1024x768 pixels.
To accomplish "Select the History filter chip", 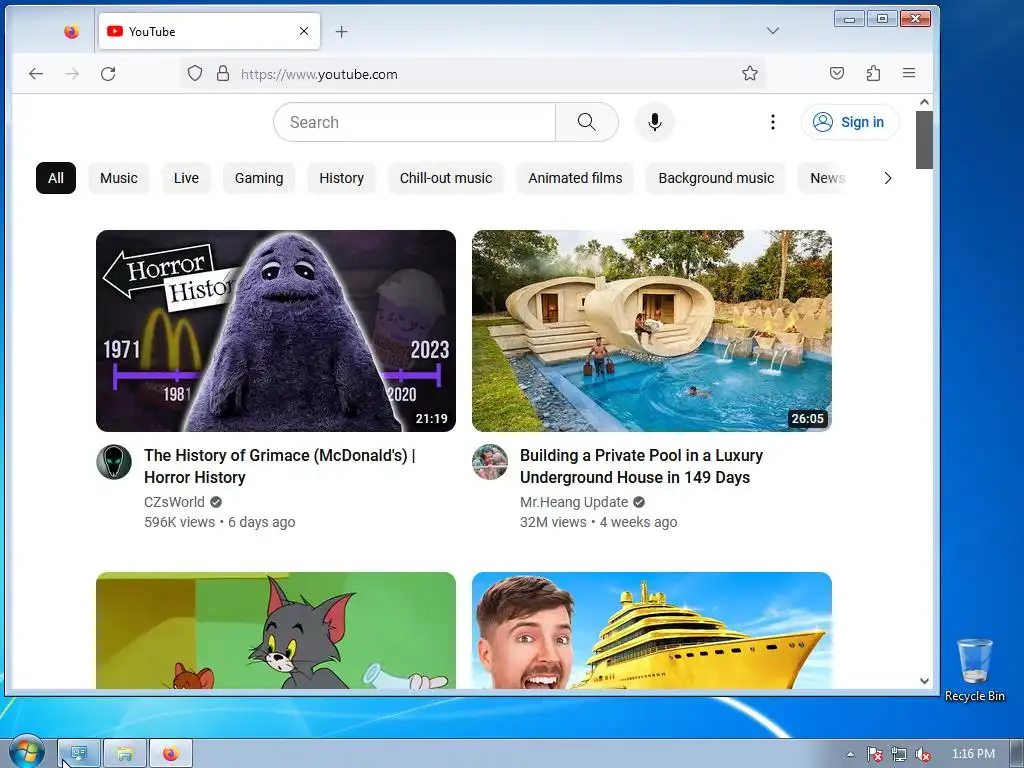I will [342, 178].
